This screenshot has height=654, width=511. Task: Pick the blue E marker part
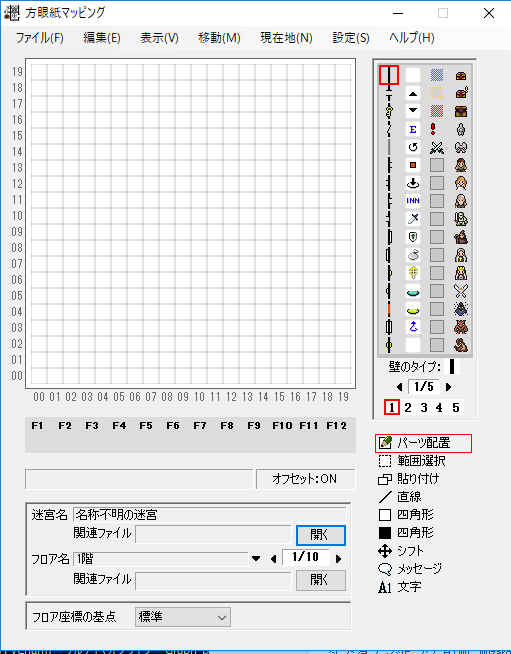[x=413, y=129]
